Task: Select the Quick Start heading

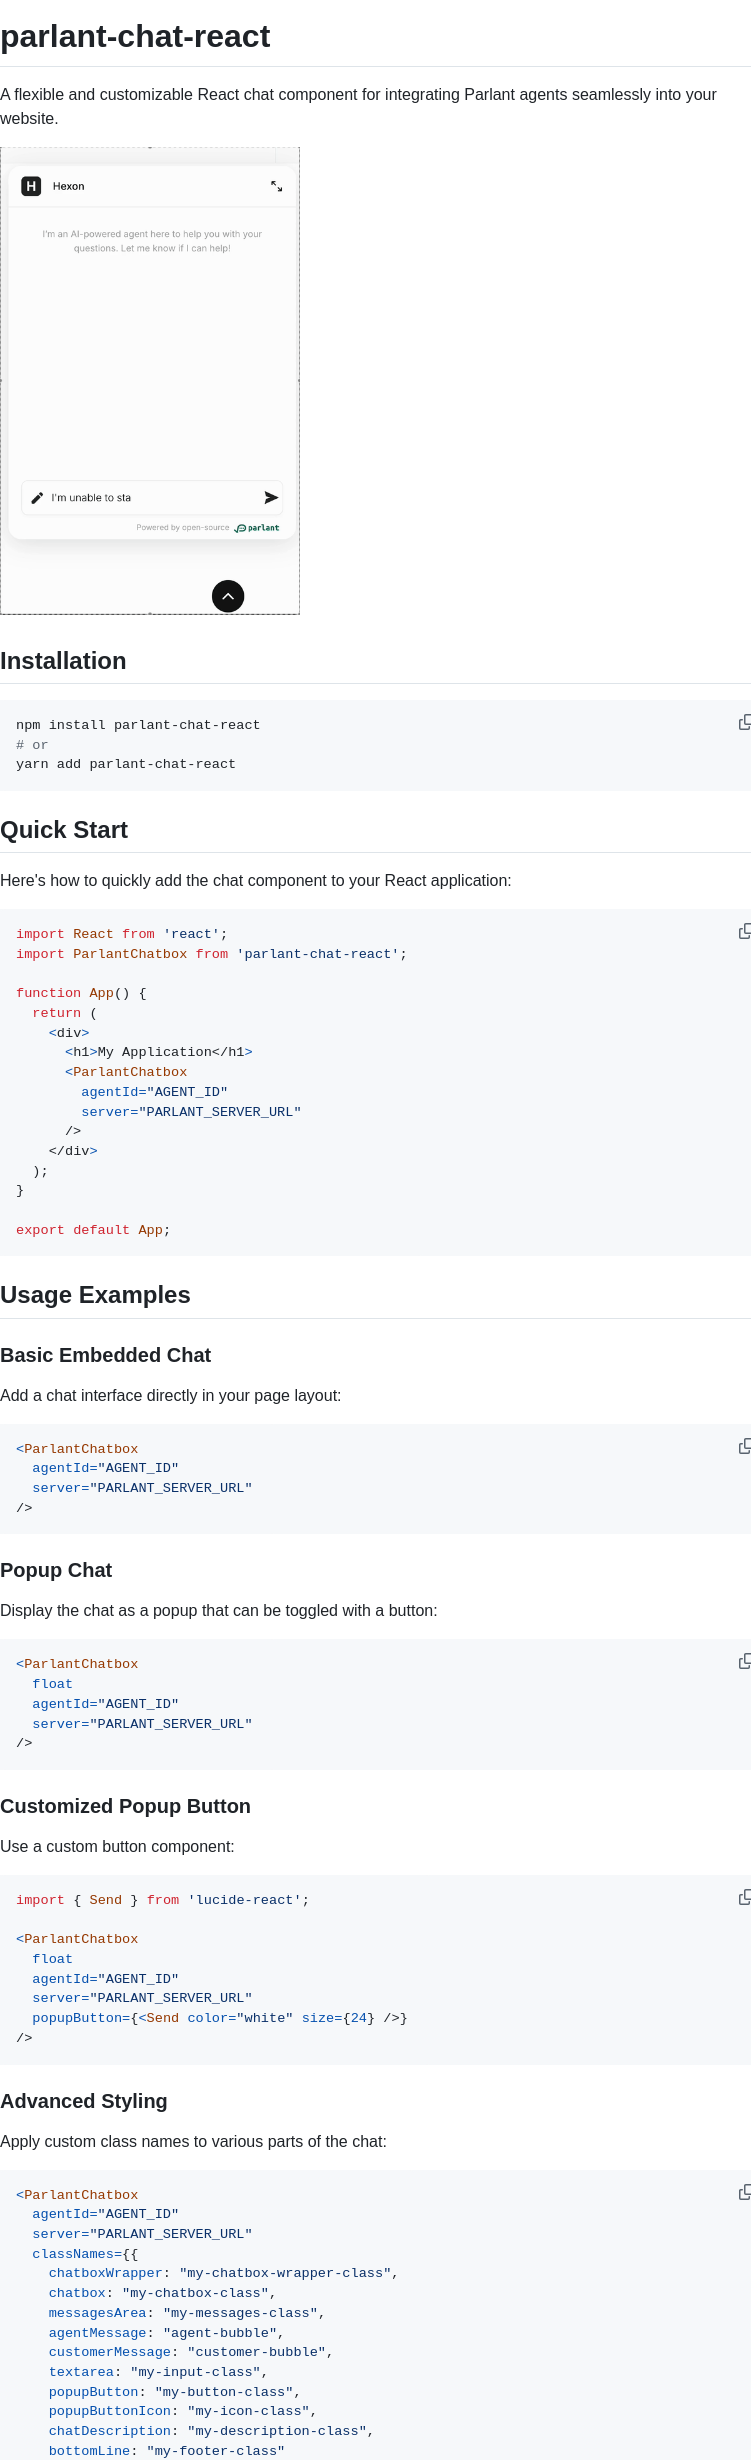Action: (64, 830)
